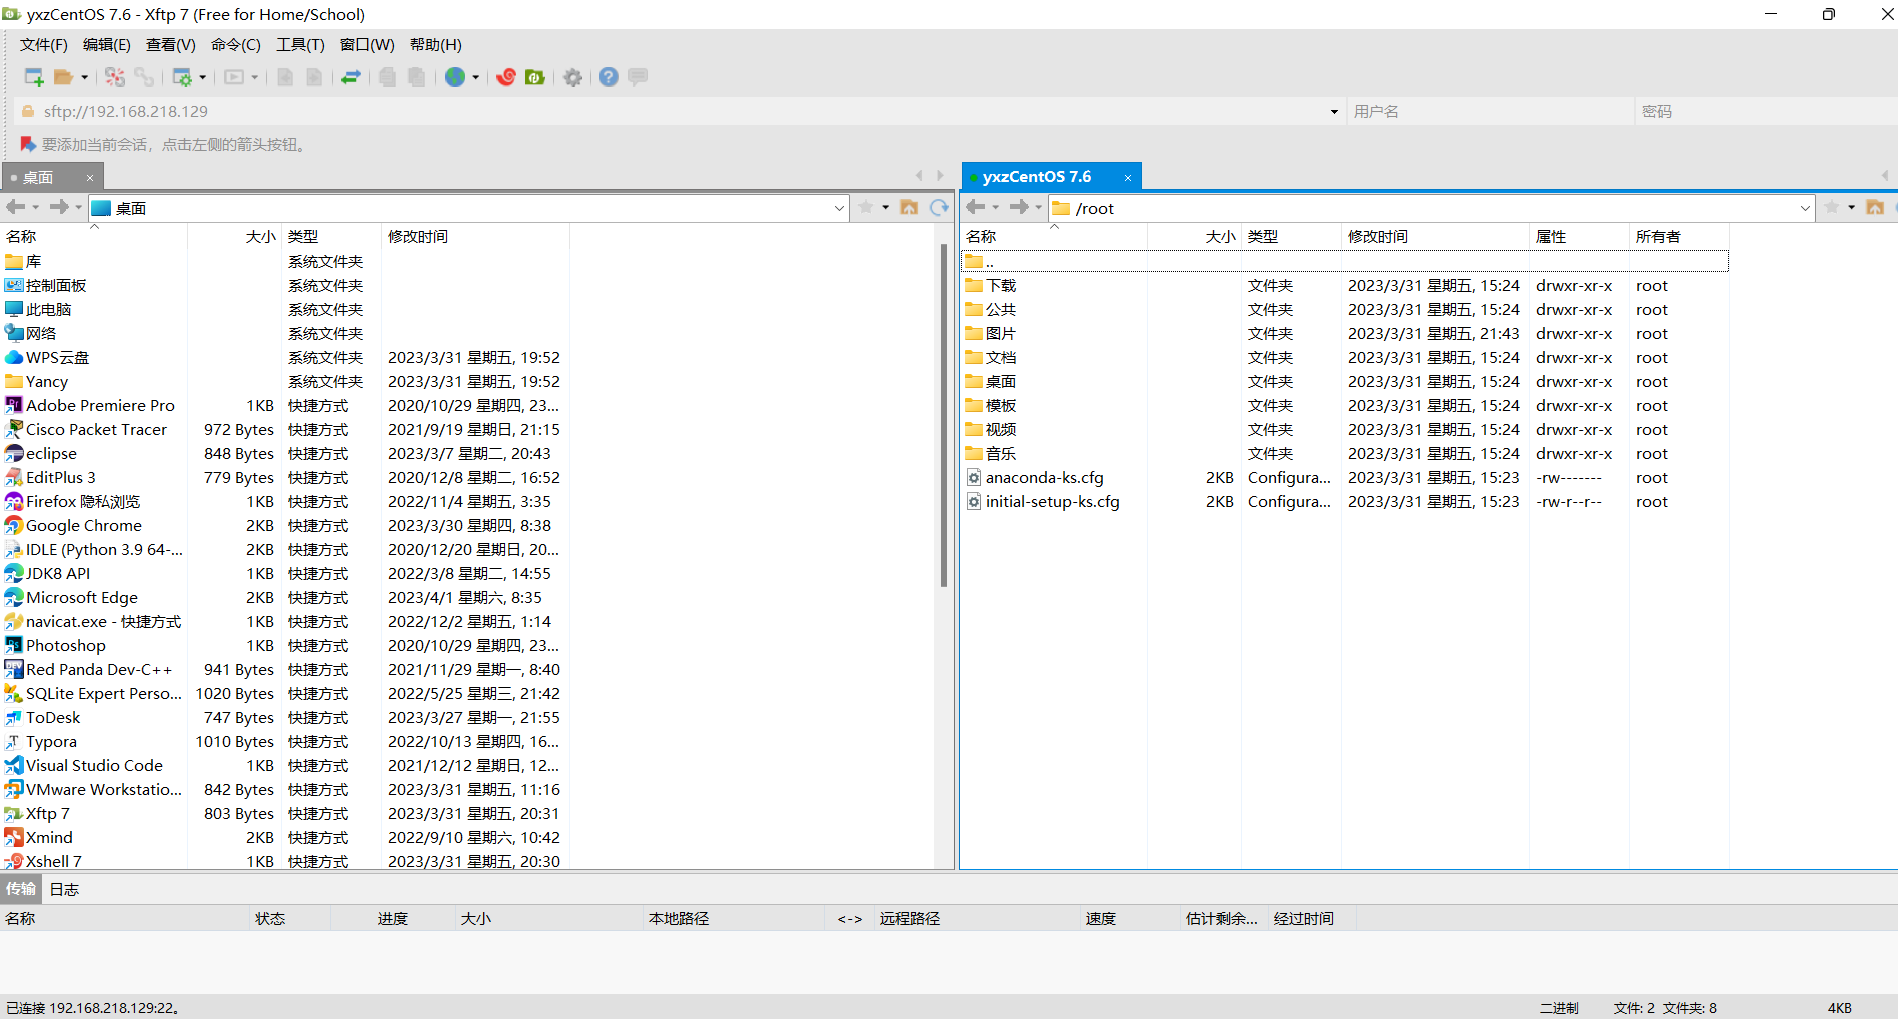
Task: Close the yxzCentOS 7.6 tab
Action: (x=1128, y=178)
